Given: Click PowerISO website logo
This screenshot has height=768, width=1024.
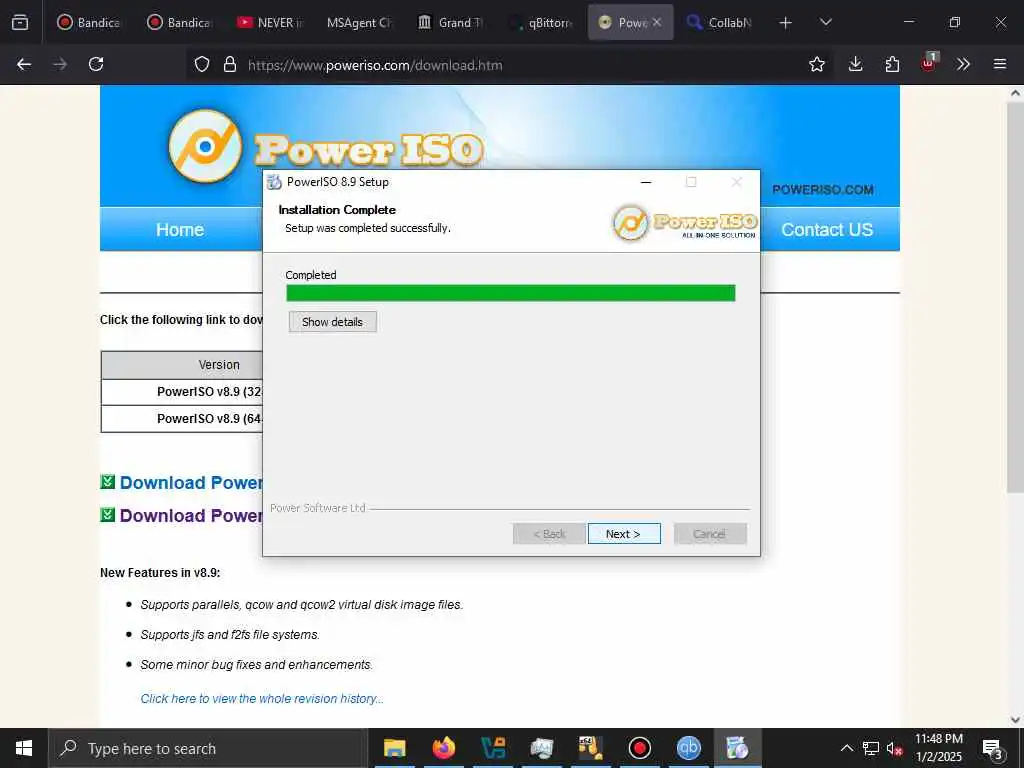Looking at the screenshot, I should coord(325,147).
